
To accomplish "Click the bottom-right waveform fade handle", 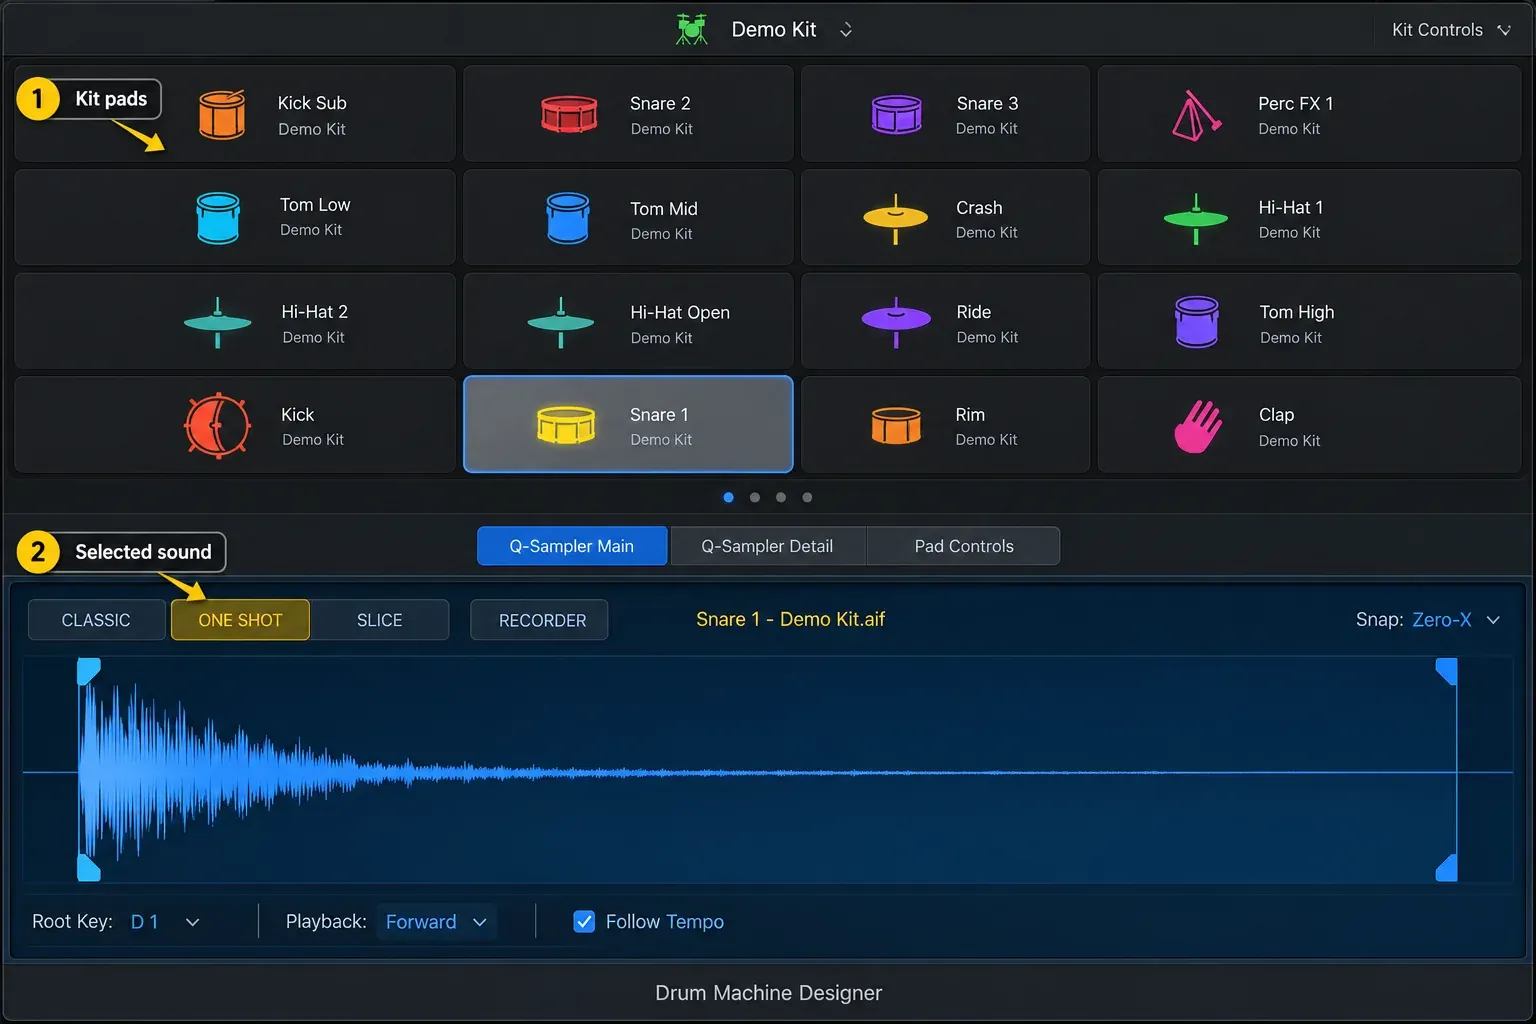I will click(1446, 868).
